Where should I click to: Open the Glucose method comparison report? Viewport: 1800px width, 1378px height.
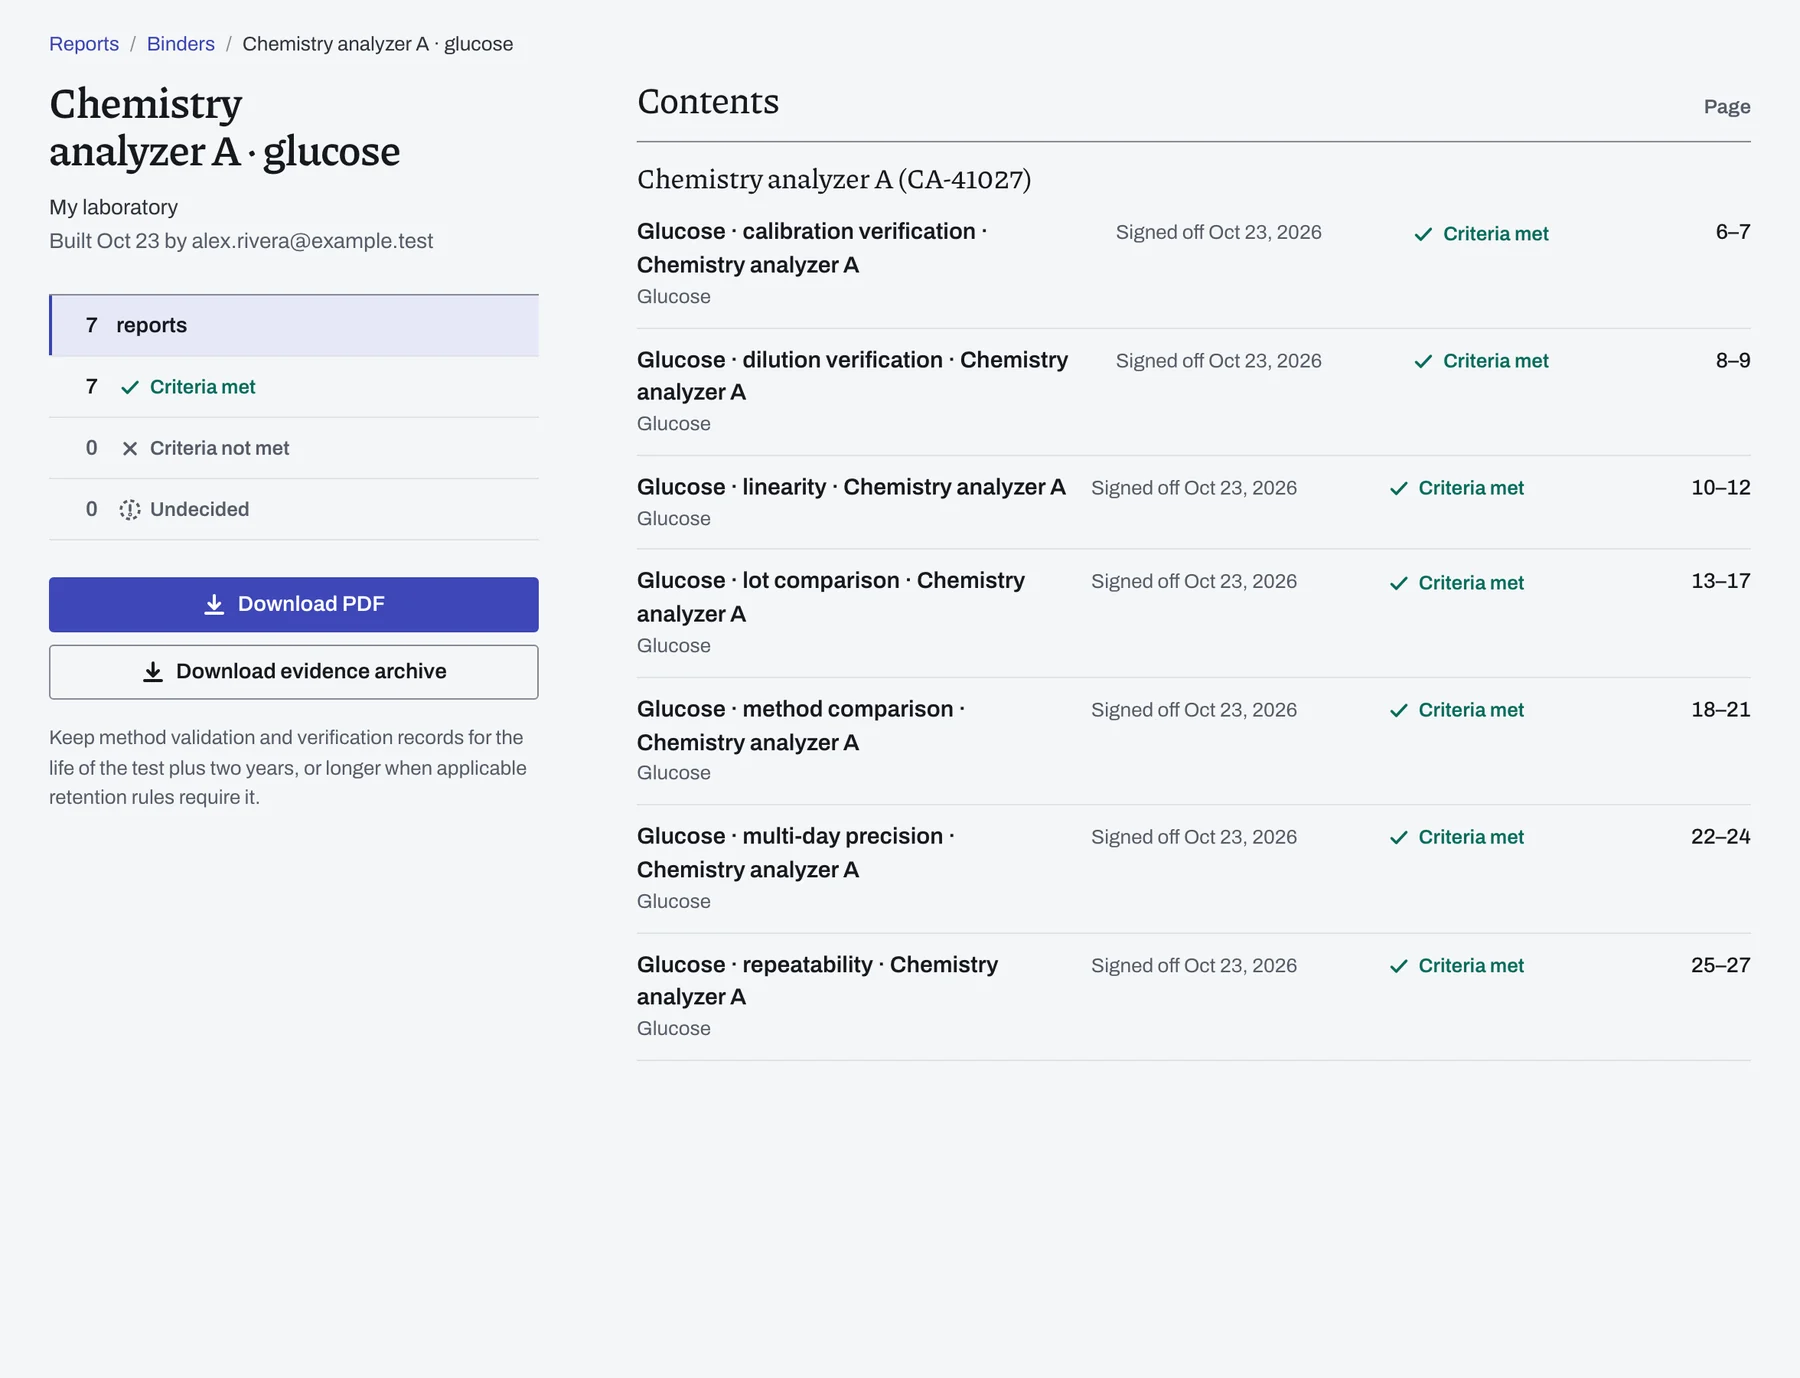click(801, 725)
